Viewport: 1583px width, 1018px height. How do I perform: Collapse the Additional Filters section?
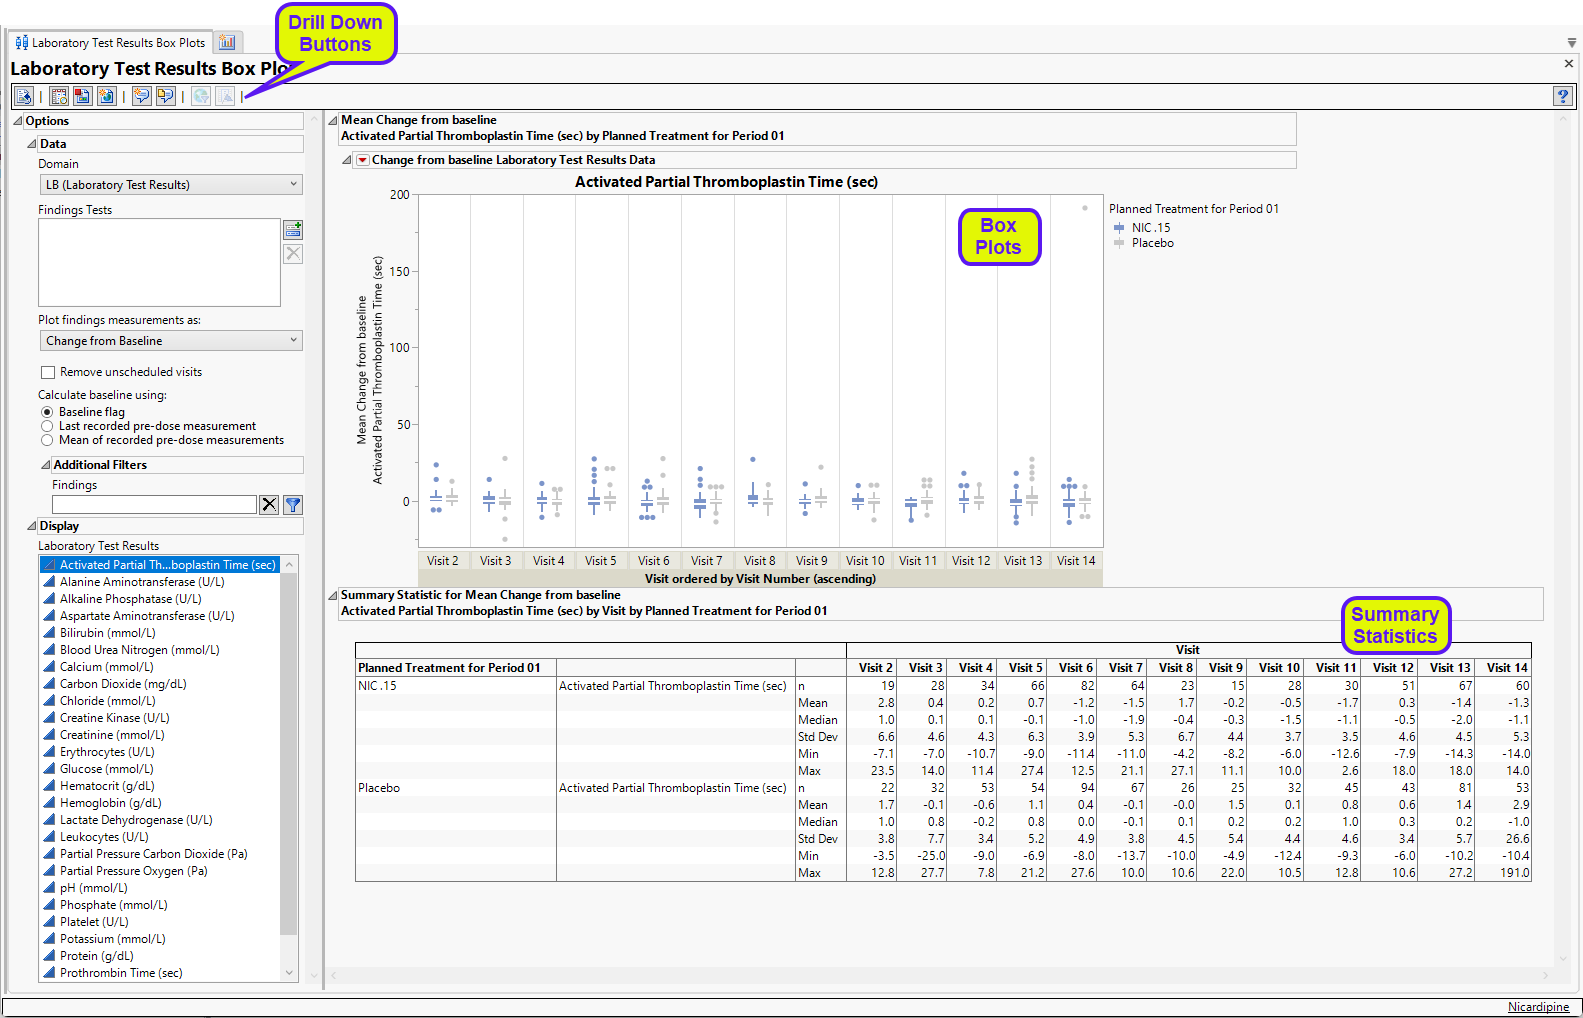46,465
